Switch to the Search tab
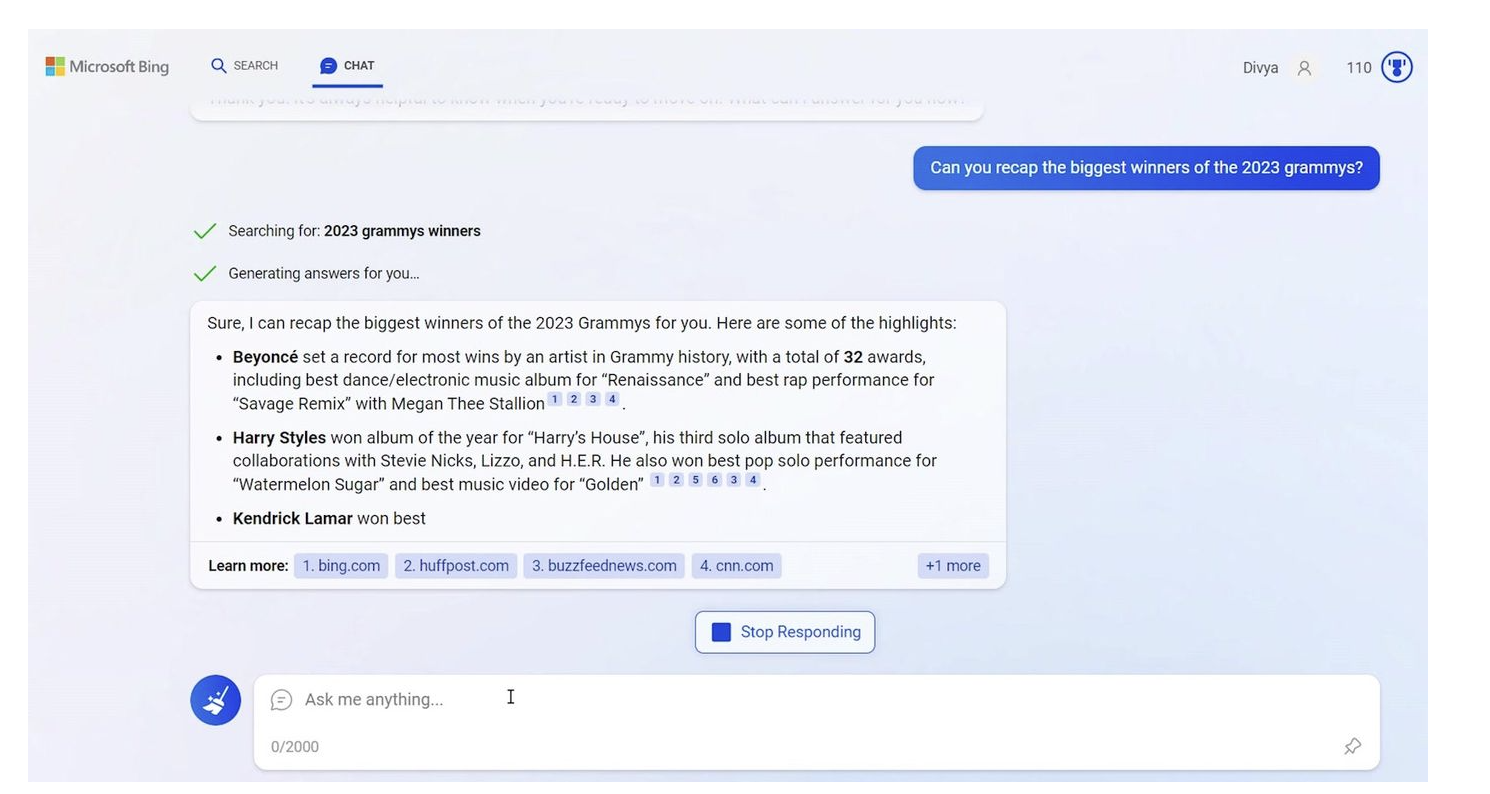Viewport: 1490px width, 794px height. pos(244,66)
